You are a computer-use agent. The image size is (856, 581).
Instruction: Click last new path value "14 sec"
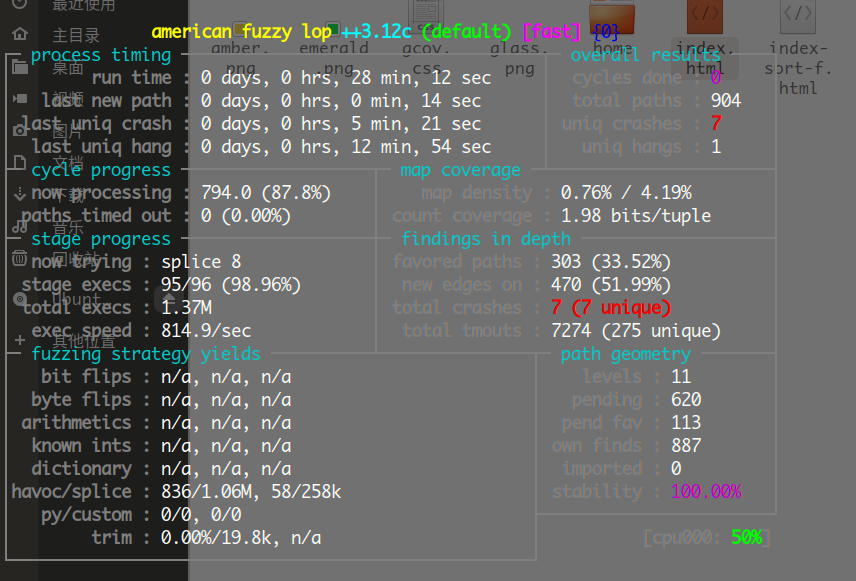point(451,101)
